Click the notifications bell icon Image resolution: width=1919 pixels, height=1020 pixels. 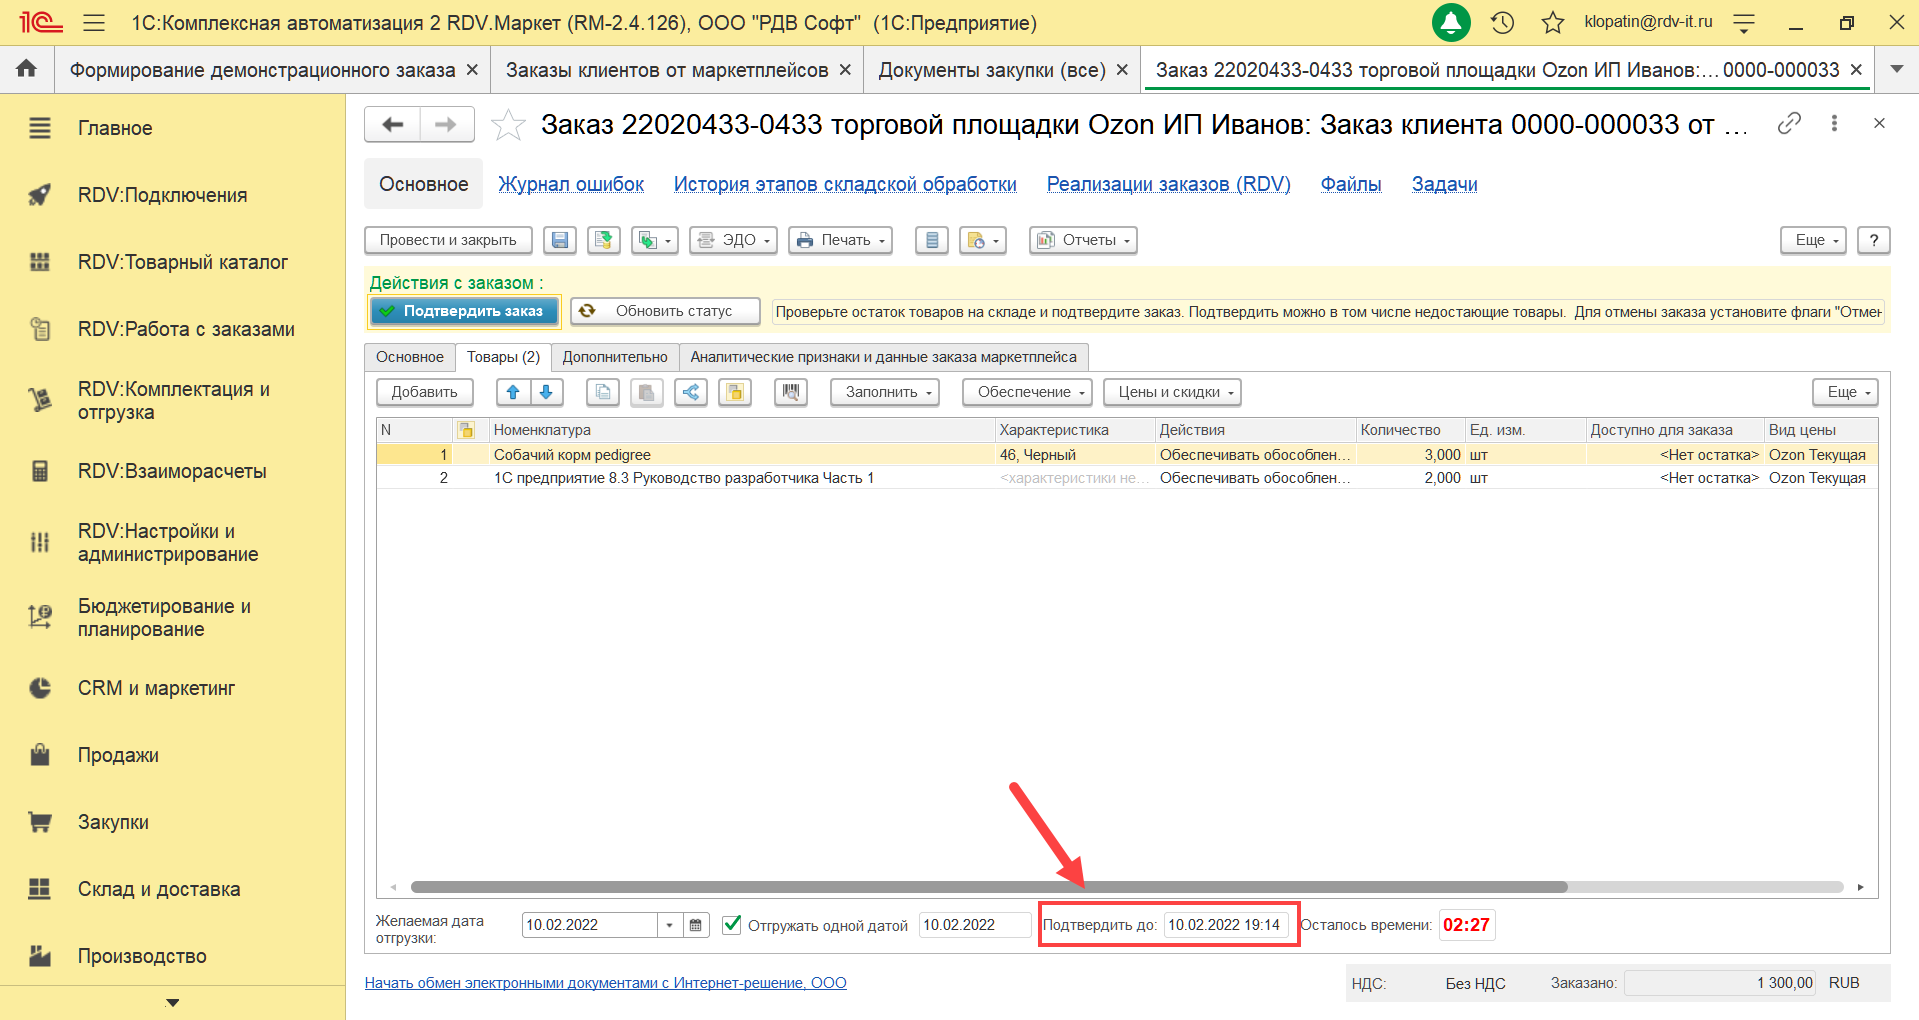(x=1450, y=22)
